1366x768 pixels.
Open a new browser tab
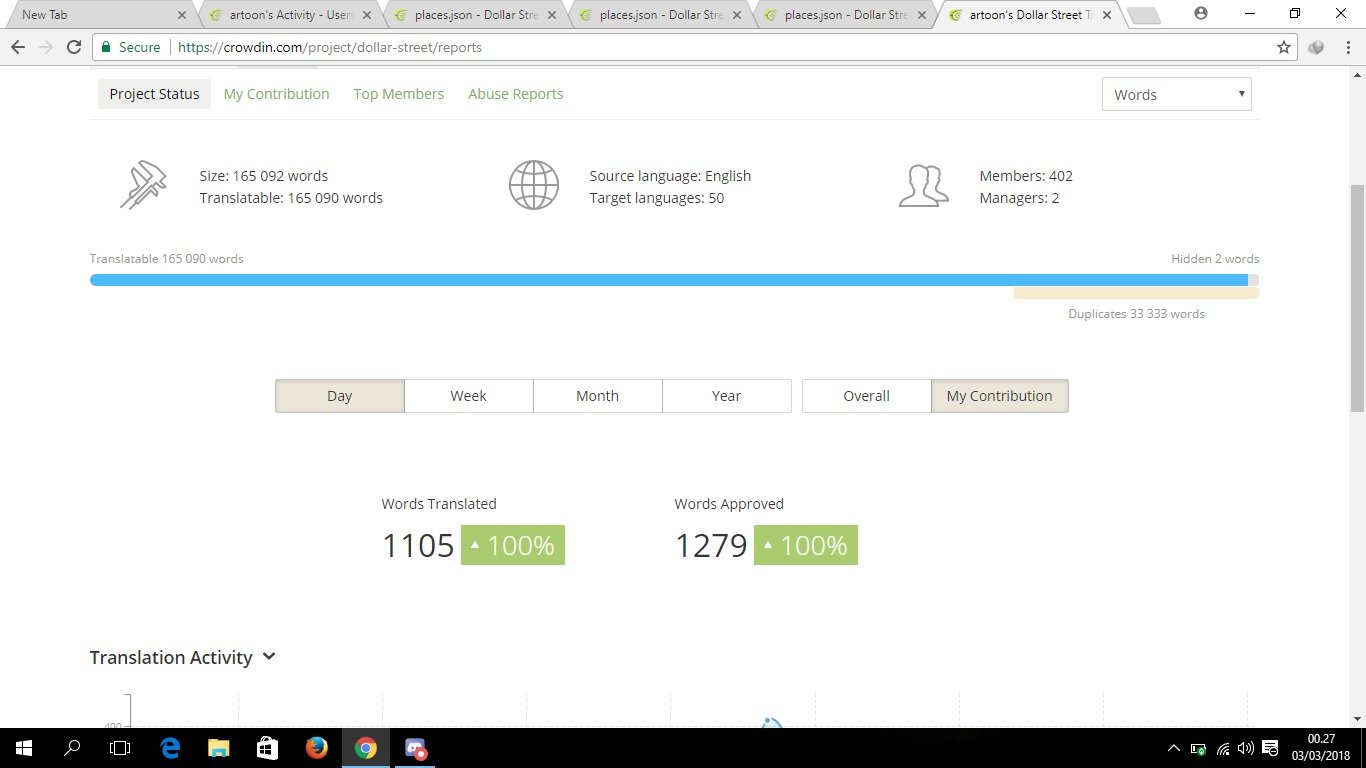(x=1143, y=15)
